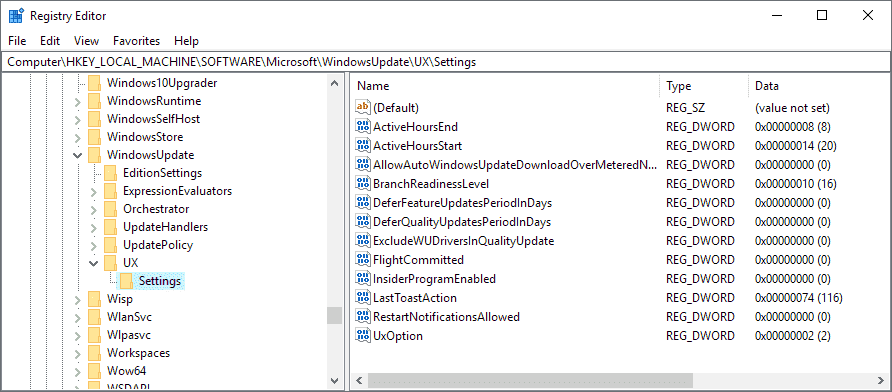Select the Wlpasvc key label
Image resolution: width=892 pixels, height=392 pixels.
[x=129, y=335]
